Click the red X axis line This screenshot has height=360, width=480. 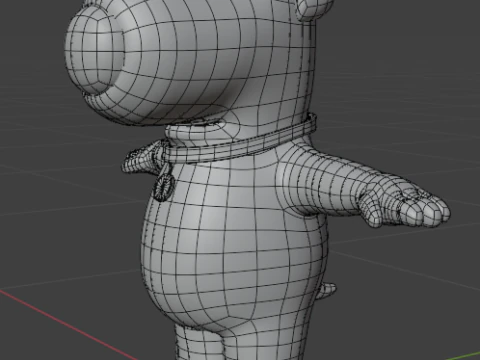(x=67, y=324)
